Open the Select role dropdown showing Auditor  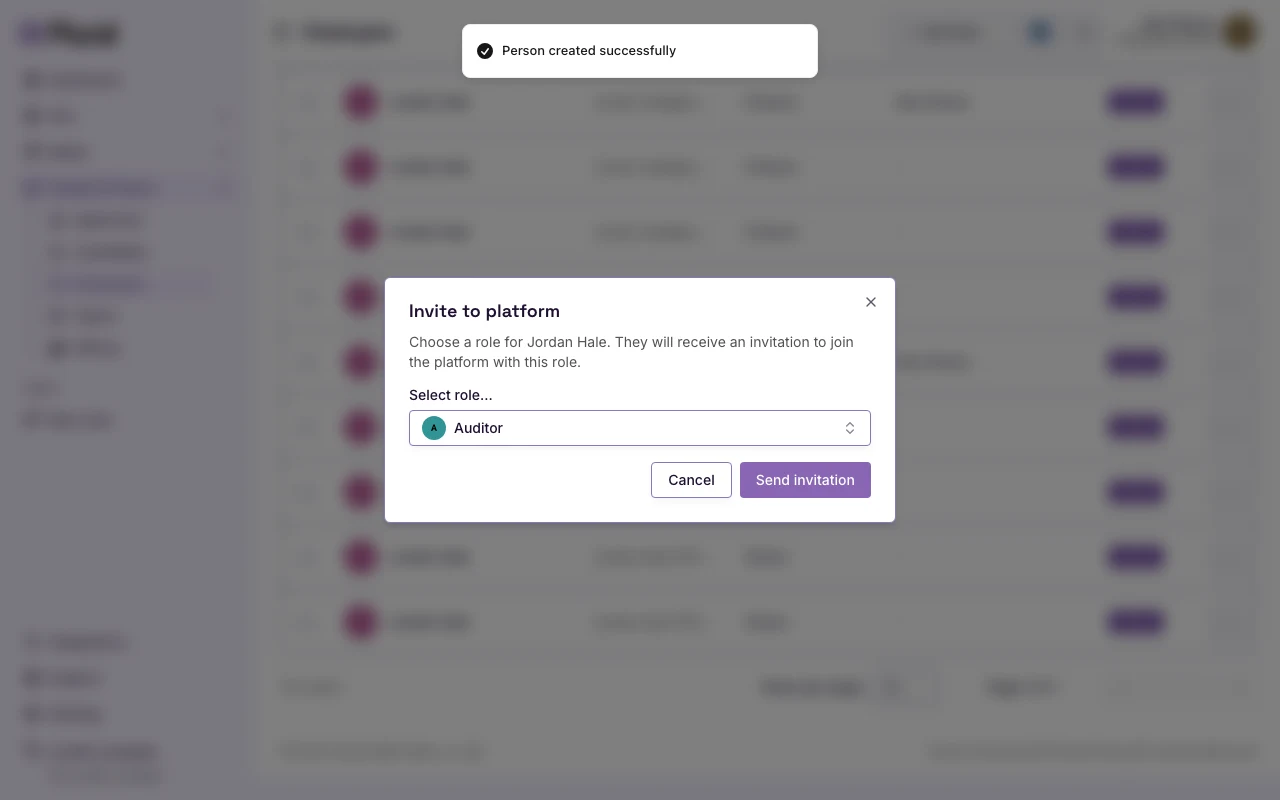click(x=640, y=428)
